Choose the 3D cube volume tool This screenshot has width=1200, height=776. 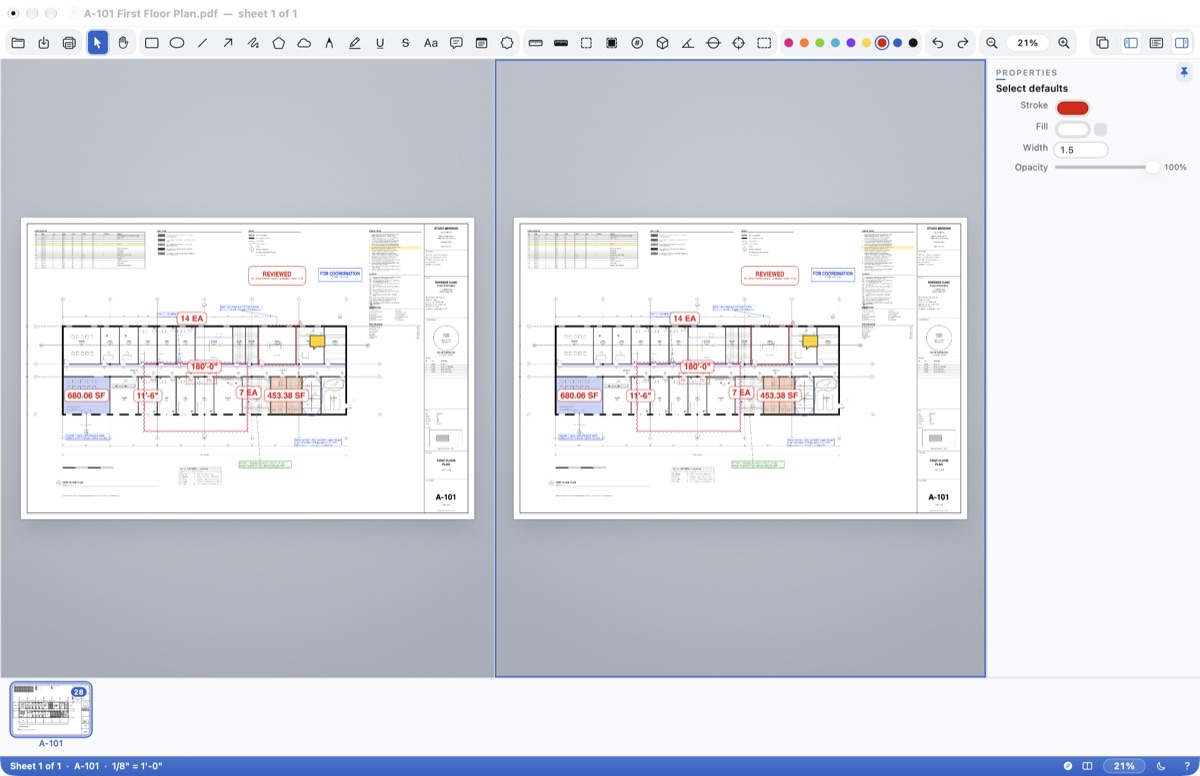[662, 43]
